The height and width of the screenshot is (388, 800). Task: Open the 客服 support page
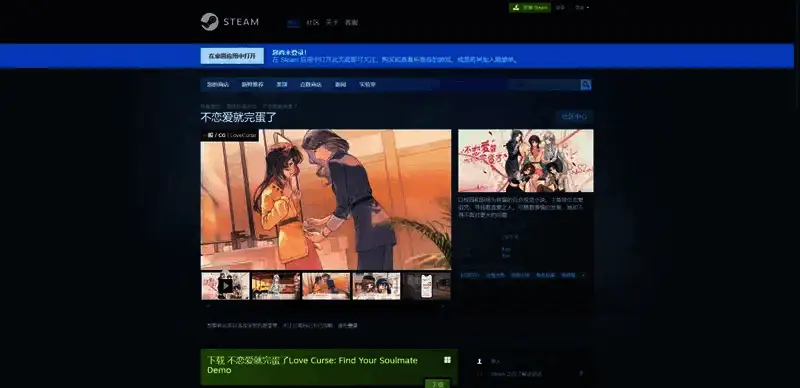point(352,22)
